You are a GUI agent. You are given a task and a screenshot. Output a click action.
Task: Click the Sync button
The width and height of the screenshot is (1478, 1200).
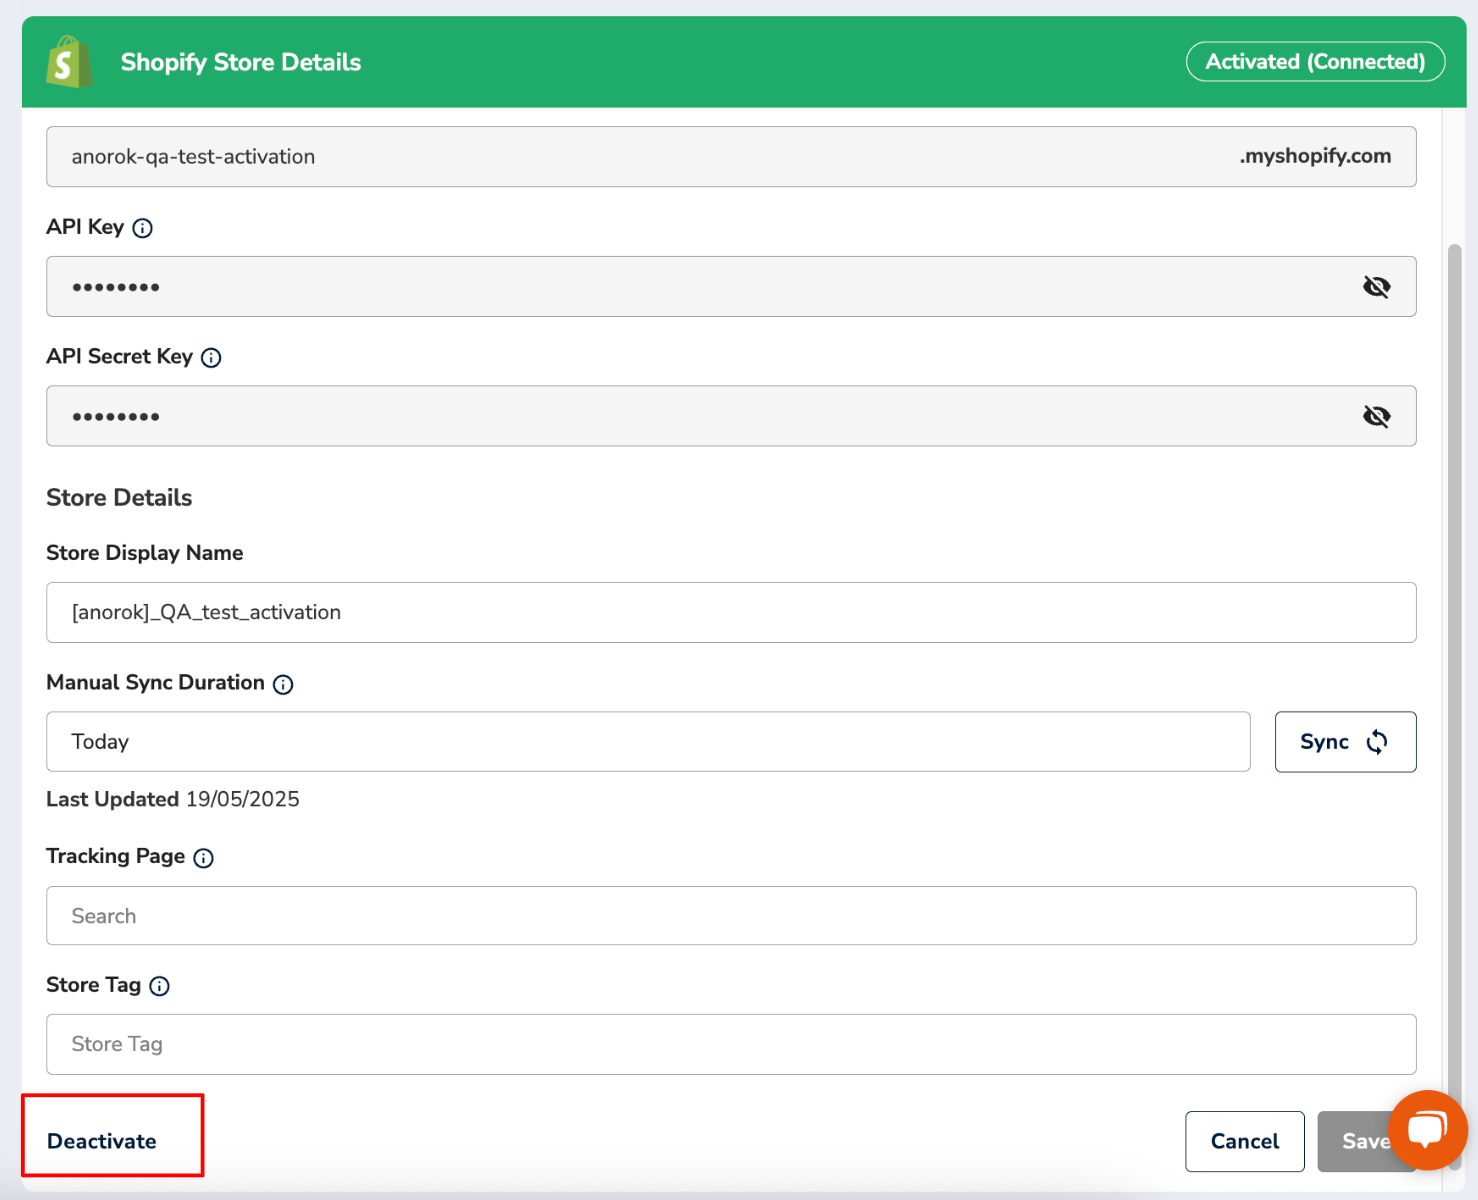1345,742
